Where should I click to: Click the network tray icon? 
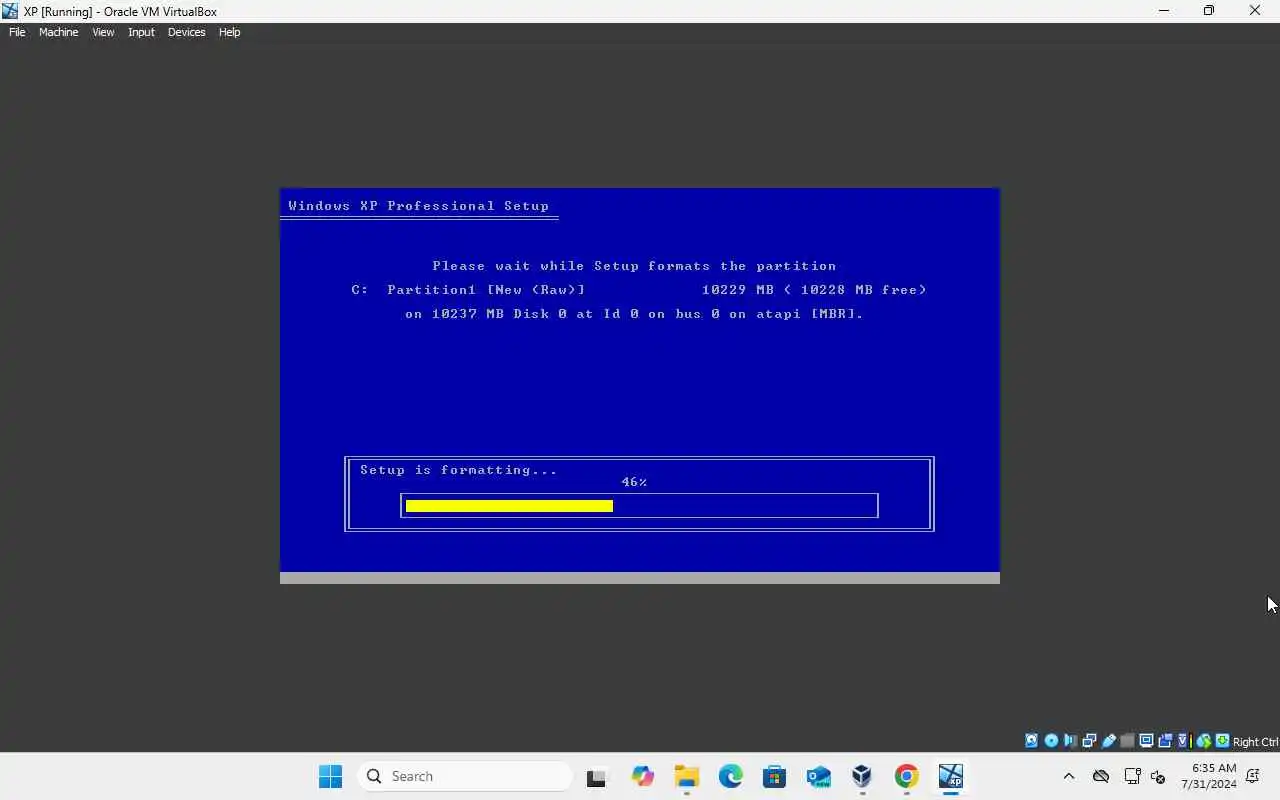1132,776
